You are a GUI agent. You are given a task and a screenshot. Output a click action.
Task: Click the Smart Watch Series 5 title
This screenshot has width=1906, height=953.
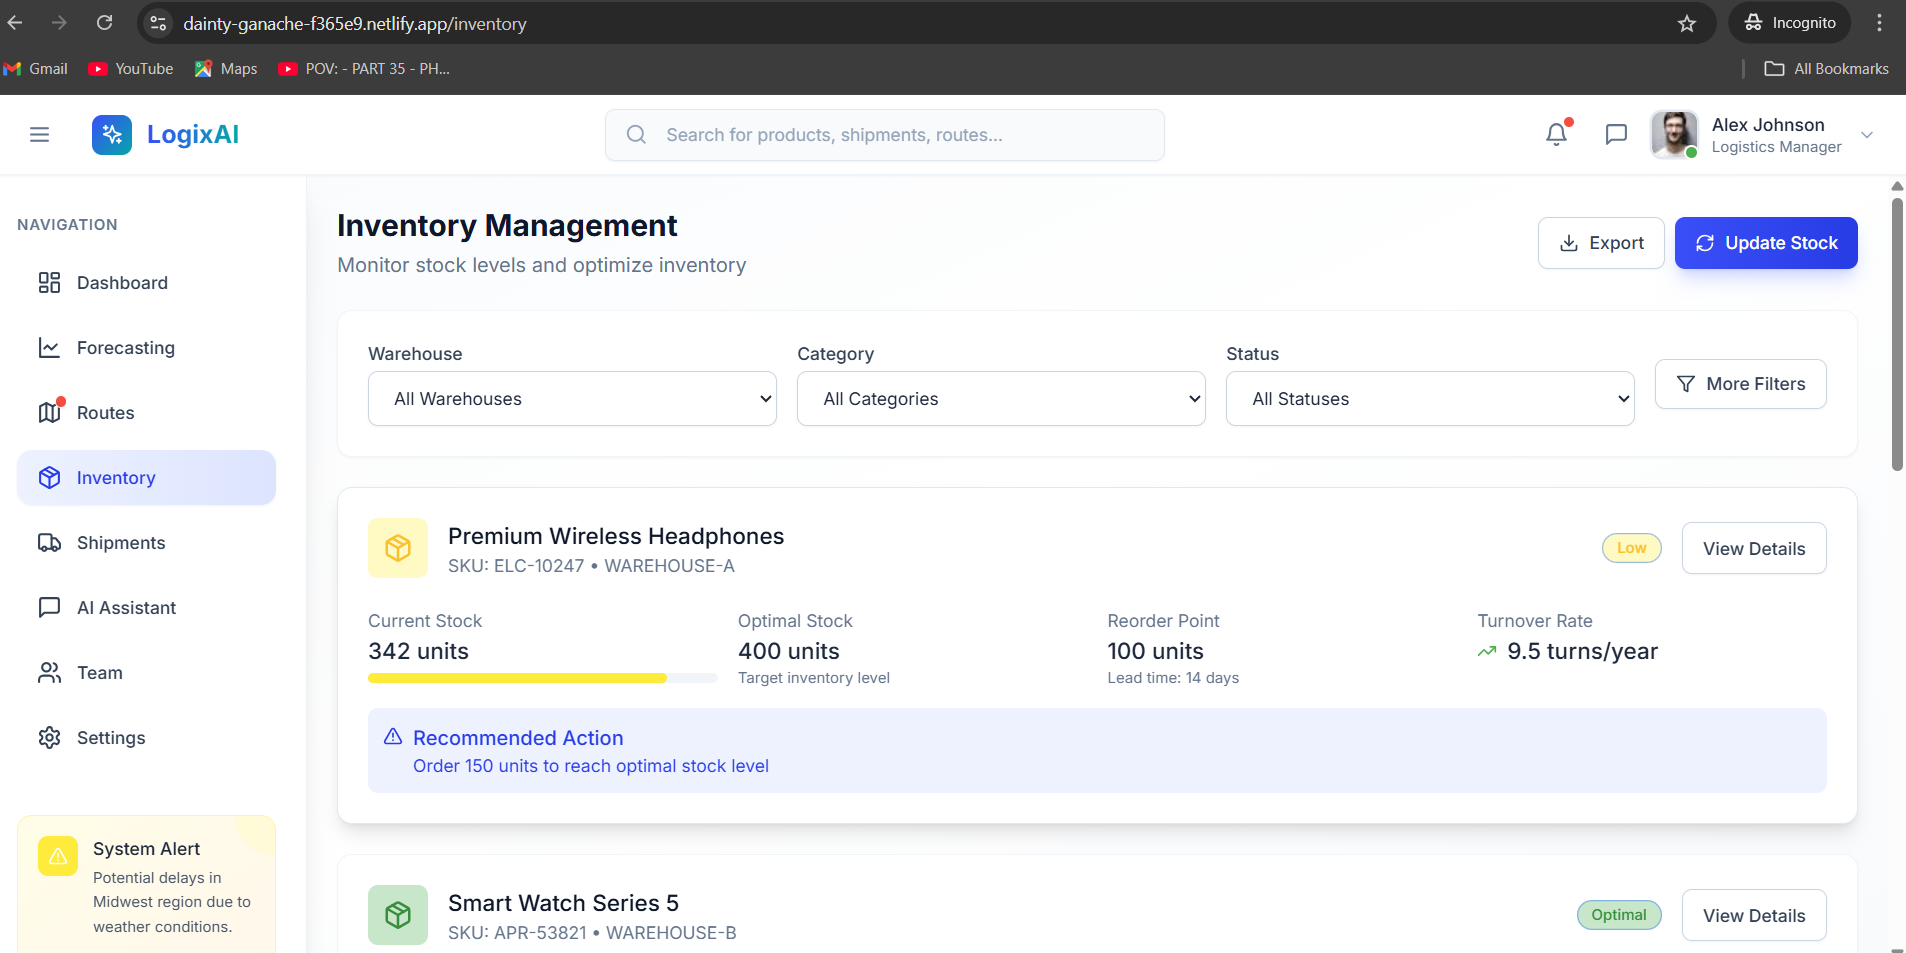[563, 903]
